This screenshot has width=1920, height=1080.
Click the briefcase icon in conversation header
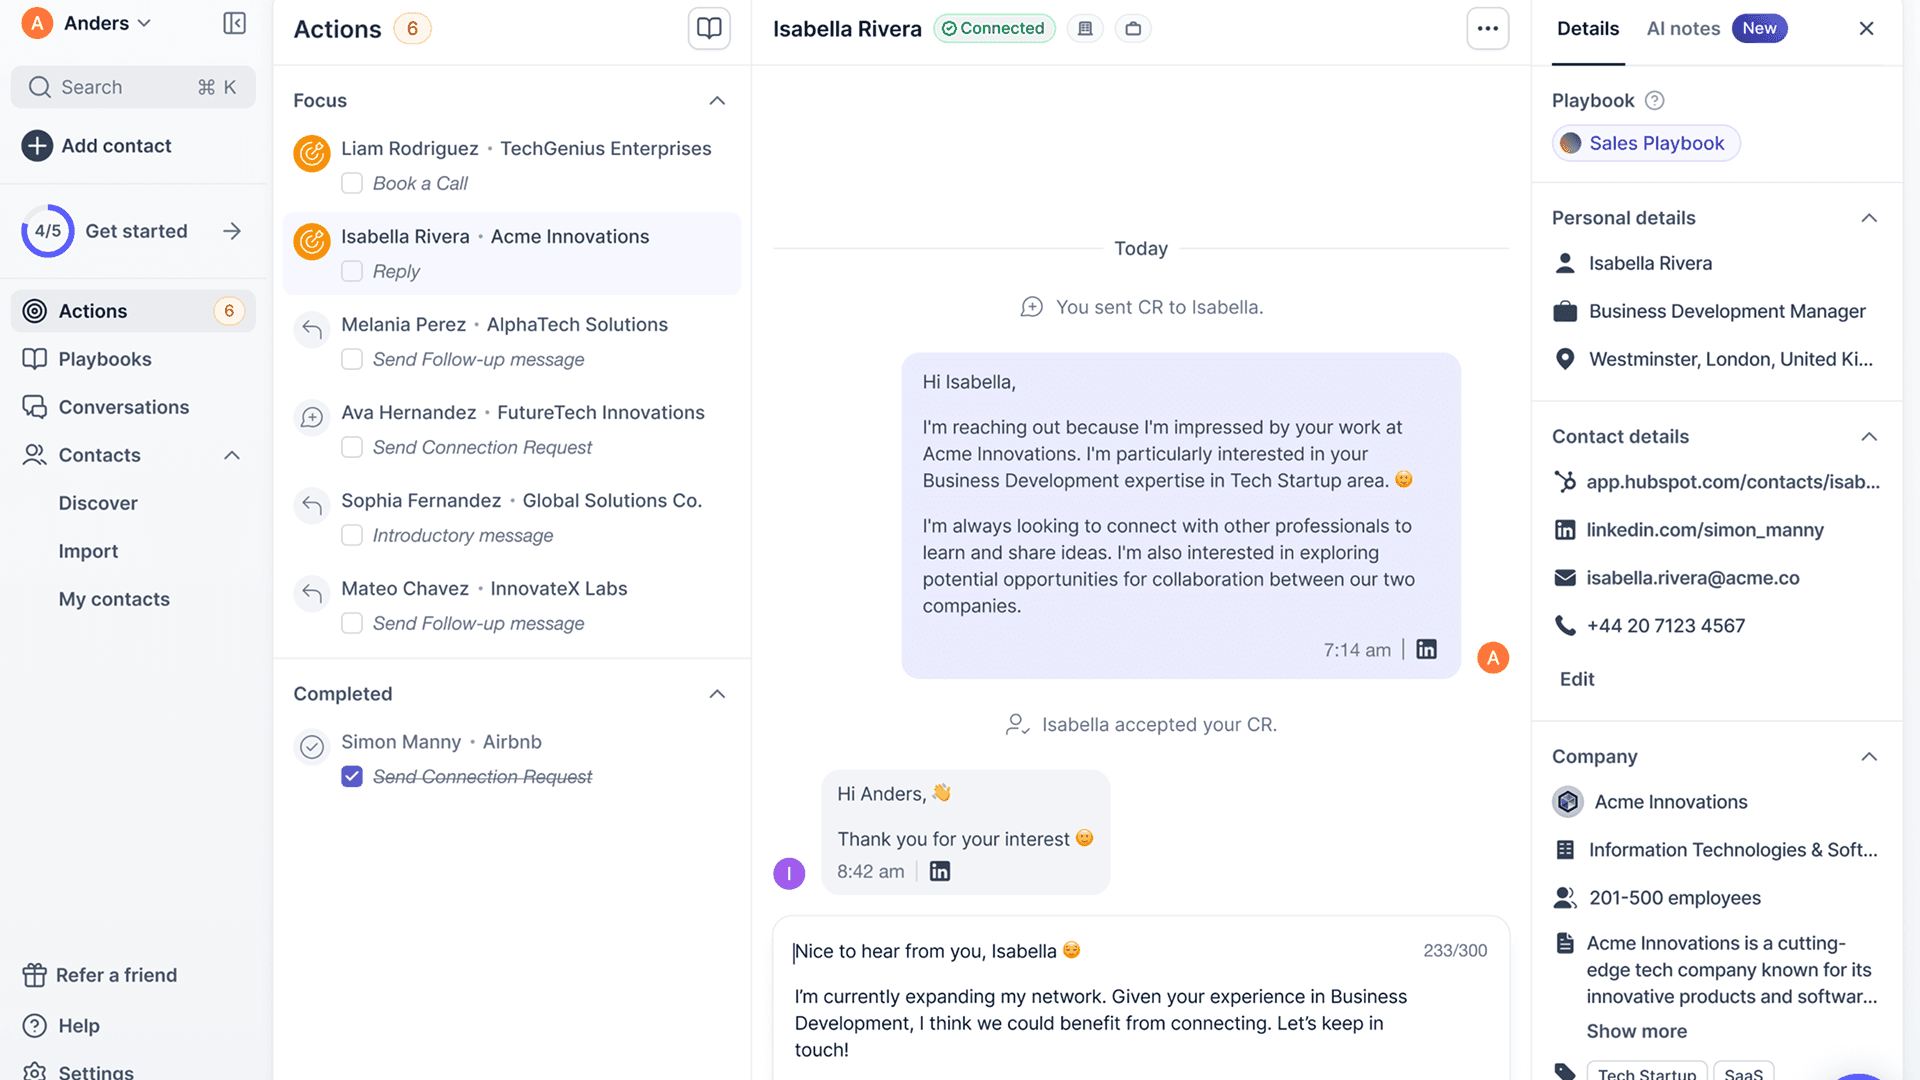1133,28
